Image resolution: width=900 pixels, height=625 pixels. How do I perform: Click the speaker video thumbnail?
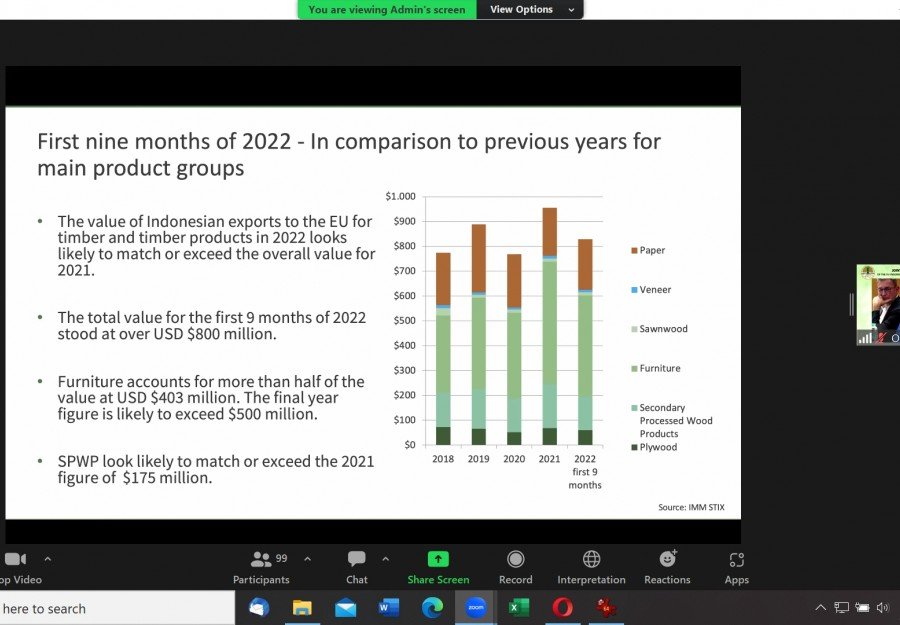[x=879, y=304]
